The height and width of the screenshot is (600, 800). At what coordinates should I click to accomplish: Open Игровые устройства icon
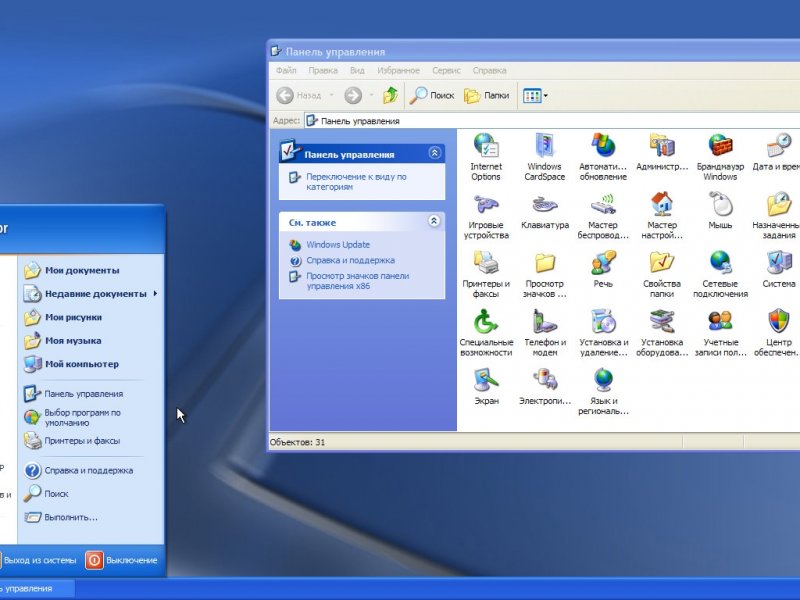(x=486, y=215)
